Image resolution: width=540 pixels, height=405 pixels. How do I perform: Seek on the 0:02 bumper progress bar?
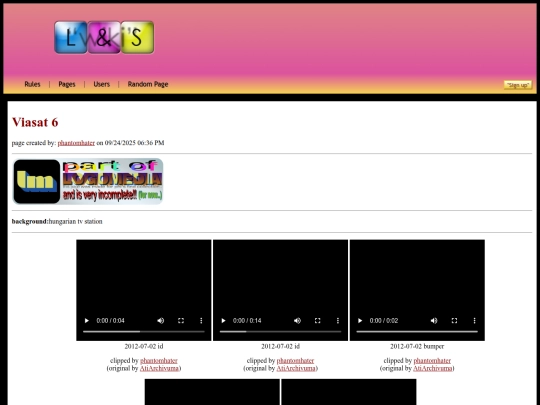pyautogui.click(x=417, y=332)
